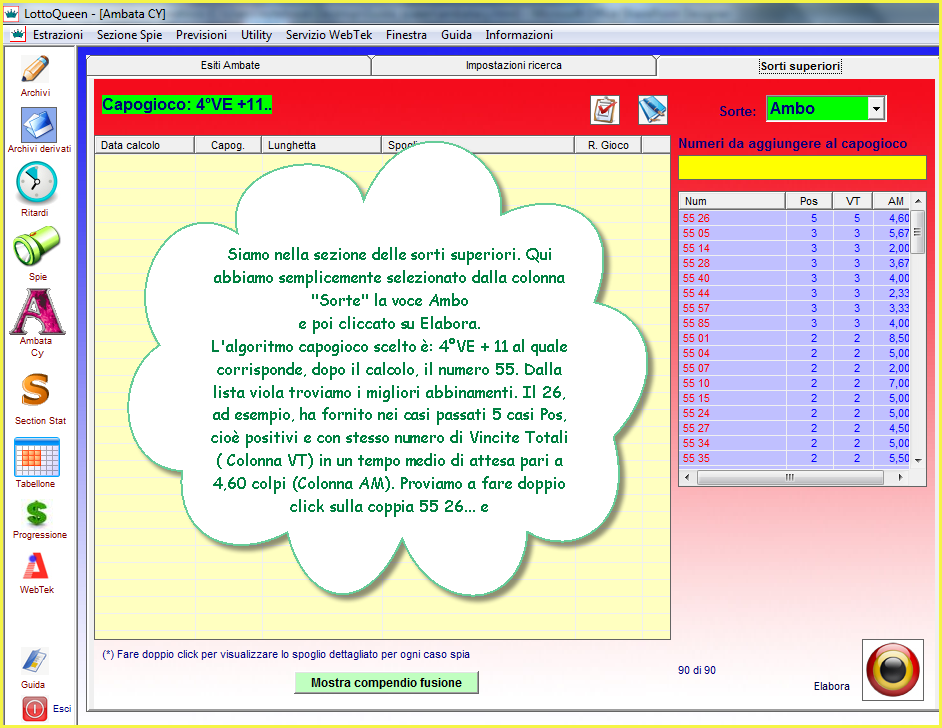Viewport: 942px width, 728px height.
Task: Open the Guida icon in the sidebar
Action: click(34, 661)
